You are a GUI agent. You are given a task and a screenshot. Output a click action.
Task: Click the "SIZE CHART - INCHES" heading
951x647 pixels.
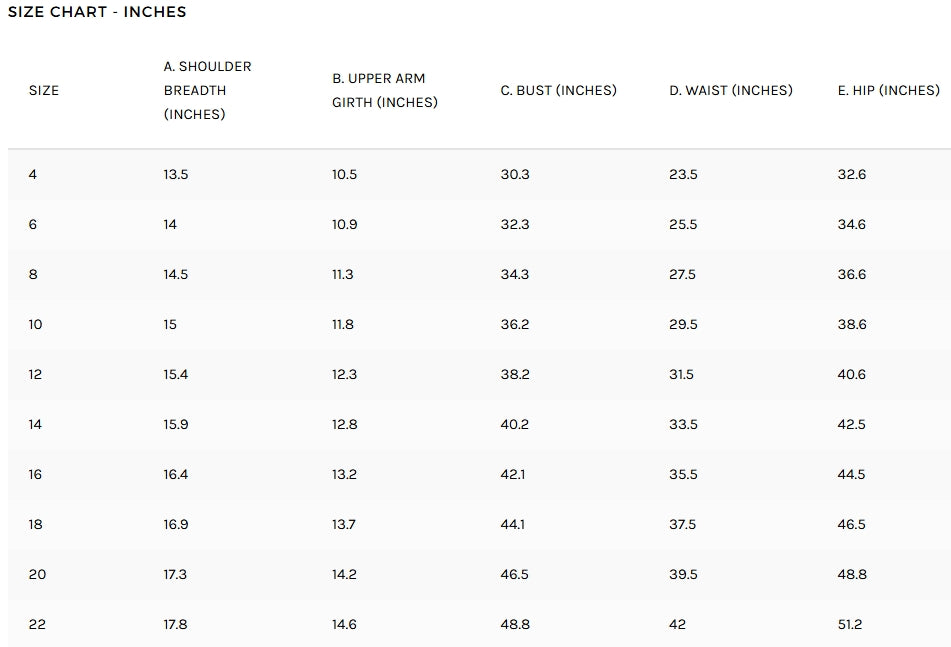[97, 12]
